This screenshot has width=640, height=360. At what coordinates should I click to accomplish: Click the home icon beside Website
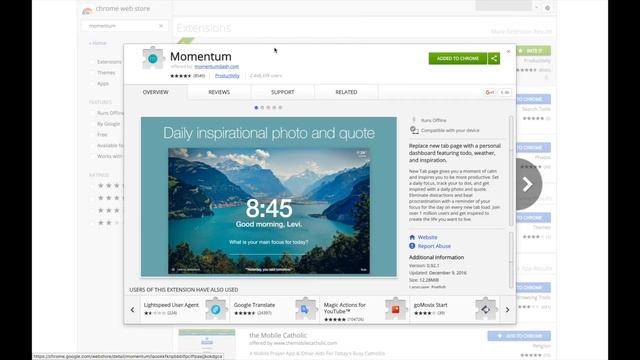coord(412,237)
